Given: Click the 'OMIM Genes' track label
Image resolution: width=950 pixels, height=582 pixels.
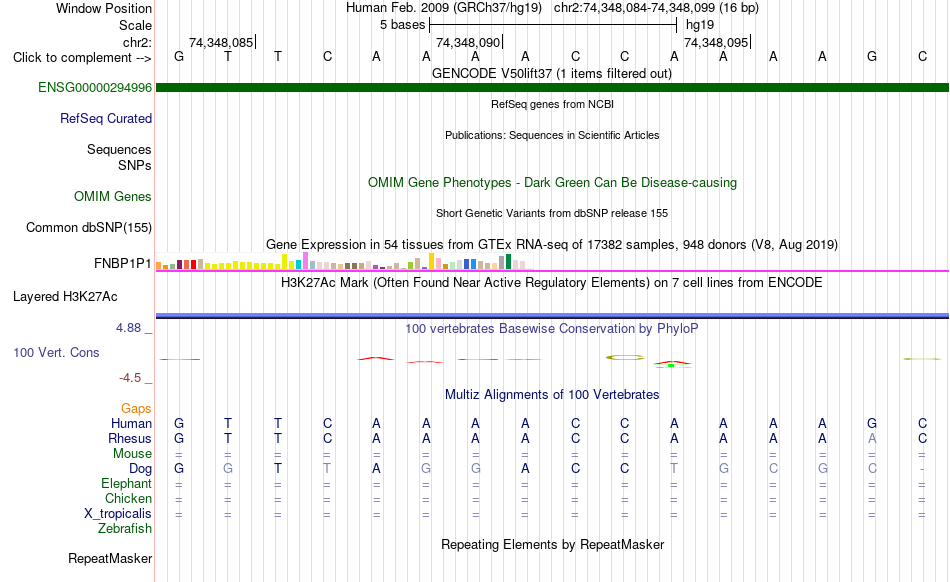Looking at the screenshot, I should [x=112, y=197].
